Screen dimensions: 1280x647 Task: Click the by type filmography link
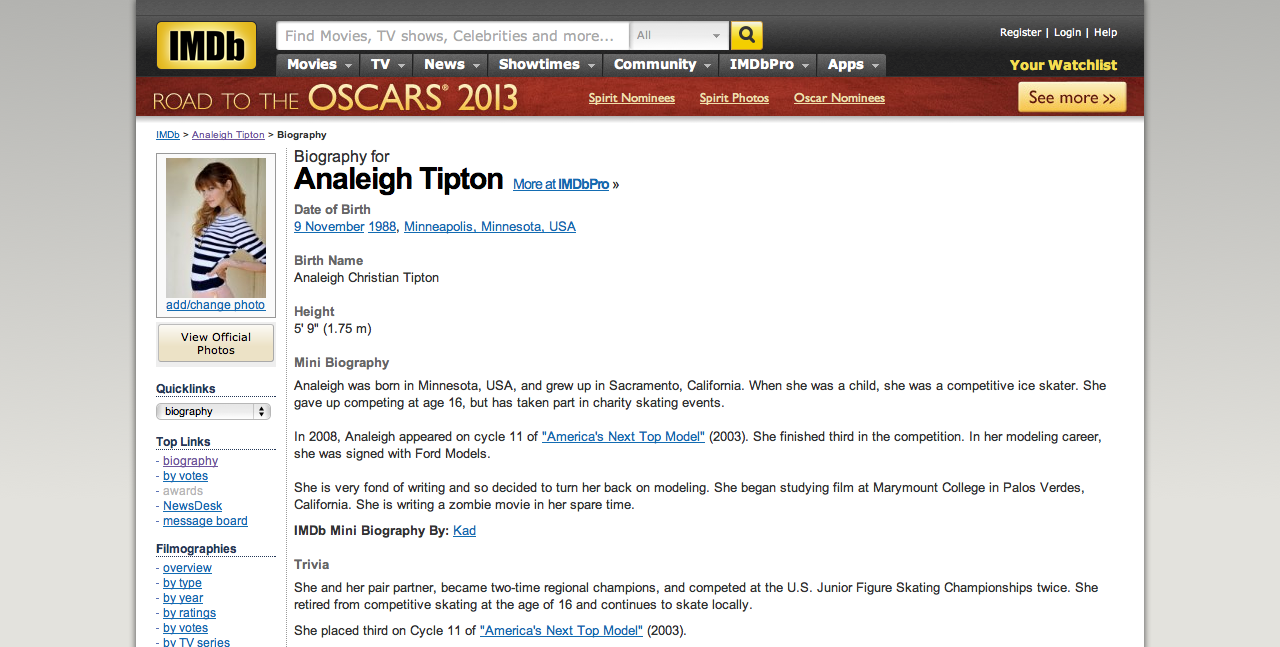(182, 583)
